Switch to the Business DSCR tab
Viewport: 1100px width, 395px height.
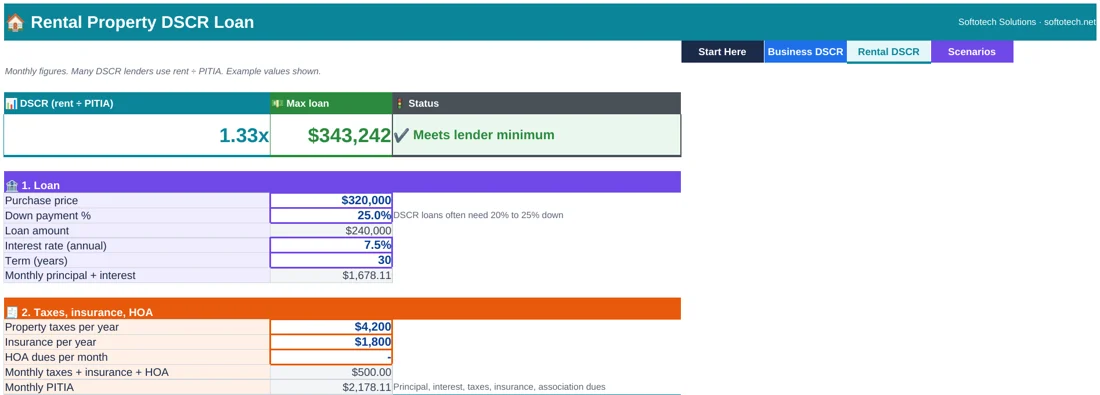pos(805,52)
